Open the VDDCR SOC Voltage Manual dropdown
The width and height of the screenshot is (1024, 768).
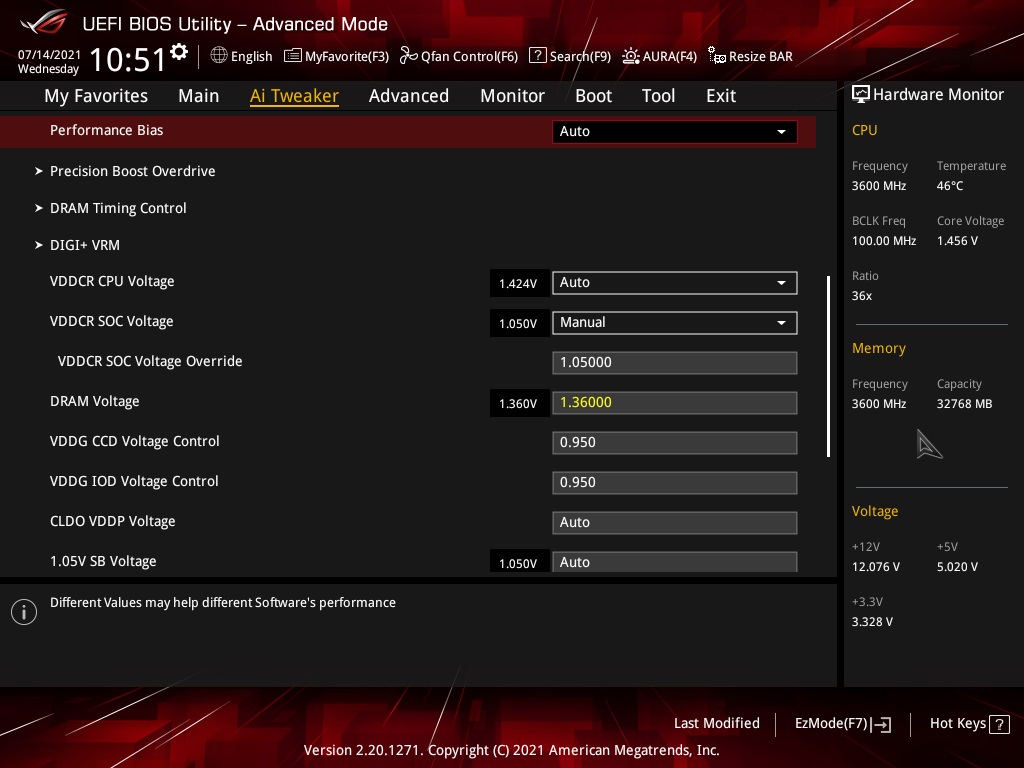pos(675,323)
